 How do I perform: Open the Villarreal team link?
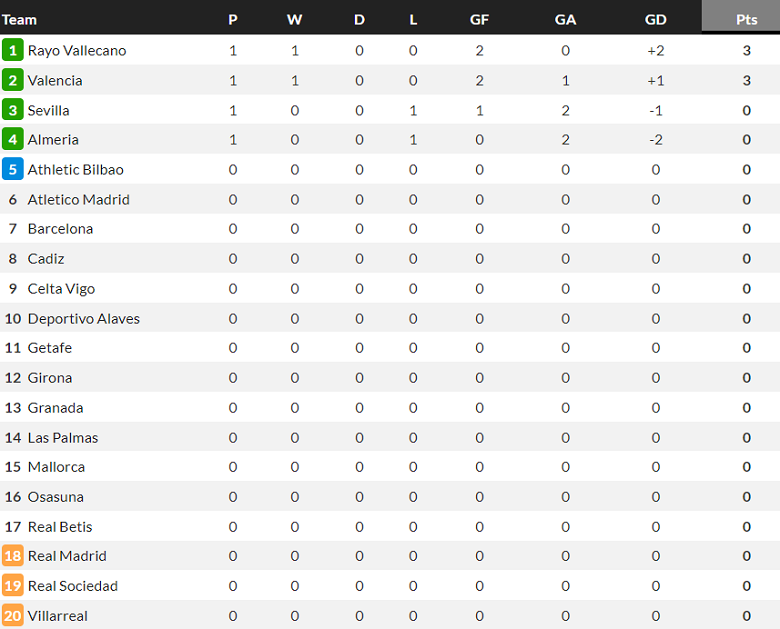(58, 616)
